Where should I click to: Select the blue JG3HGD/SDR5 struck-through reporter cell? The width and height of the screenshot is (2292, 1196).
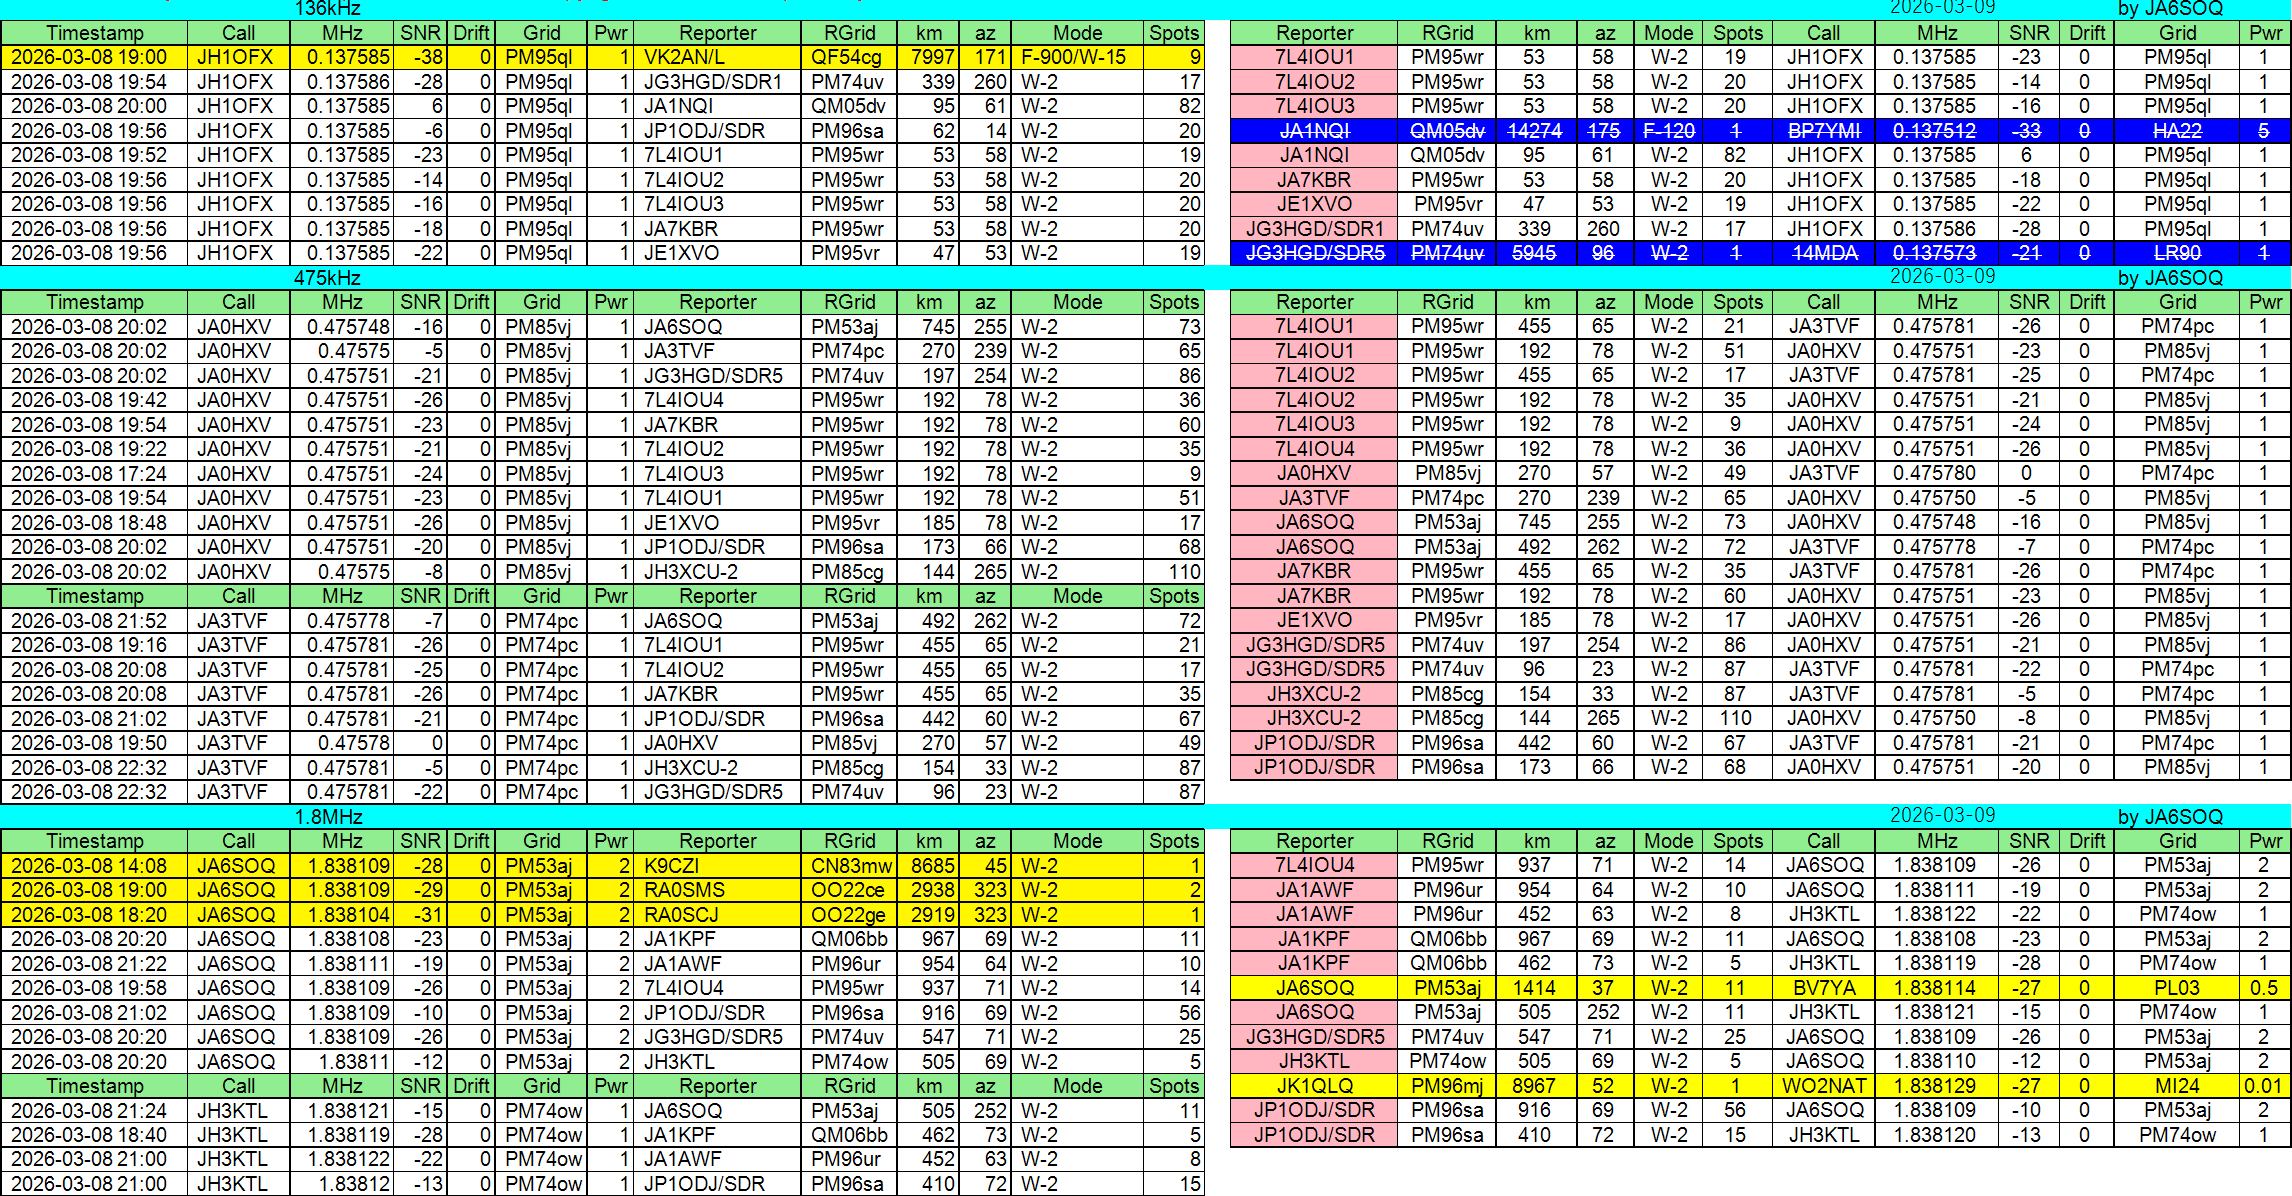[x=1314, y=253]
